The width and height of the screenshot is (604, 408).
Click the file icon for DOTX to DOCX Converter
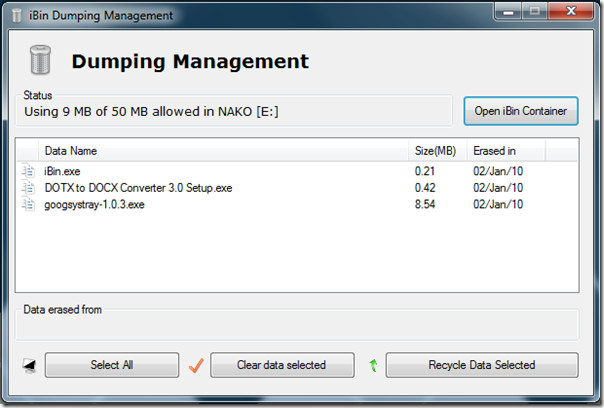point(28,188)
